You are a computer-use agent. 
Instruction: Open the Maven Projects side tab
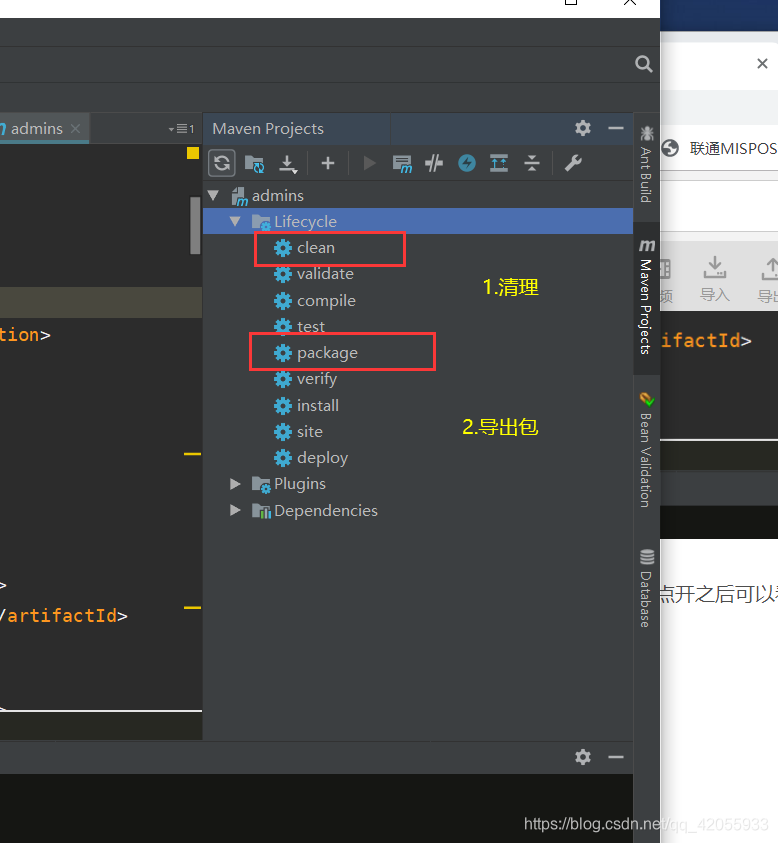(646, 297)
